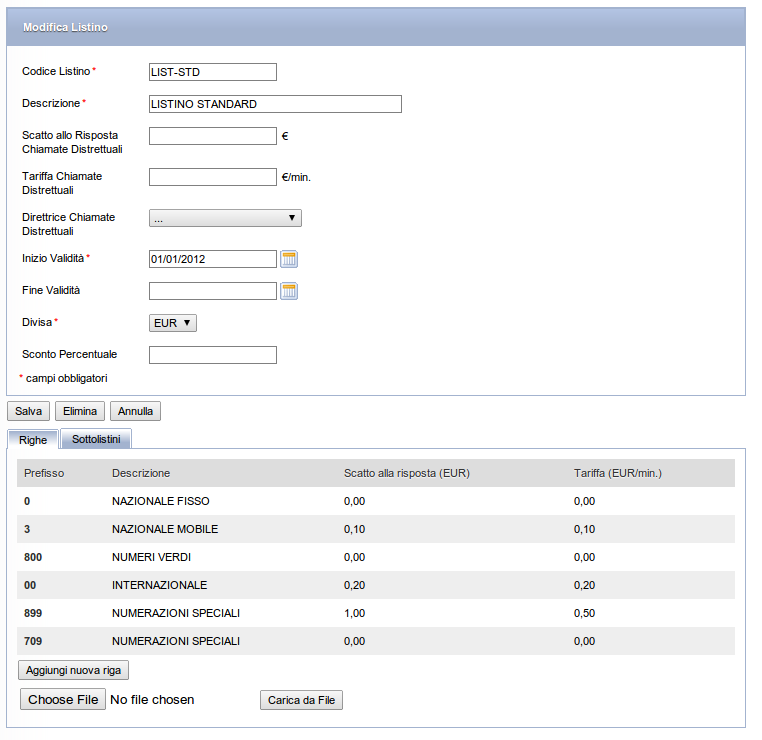762x740 pixels.
Task: Focus the Sconto Percentuale input field
Action: (x=213, y=355)
